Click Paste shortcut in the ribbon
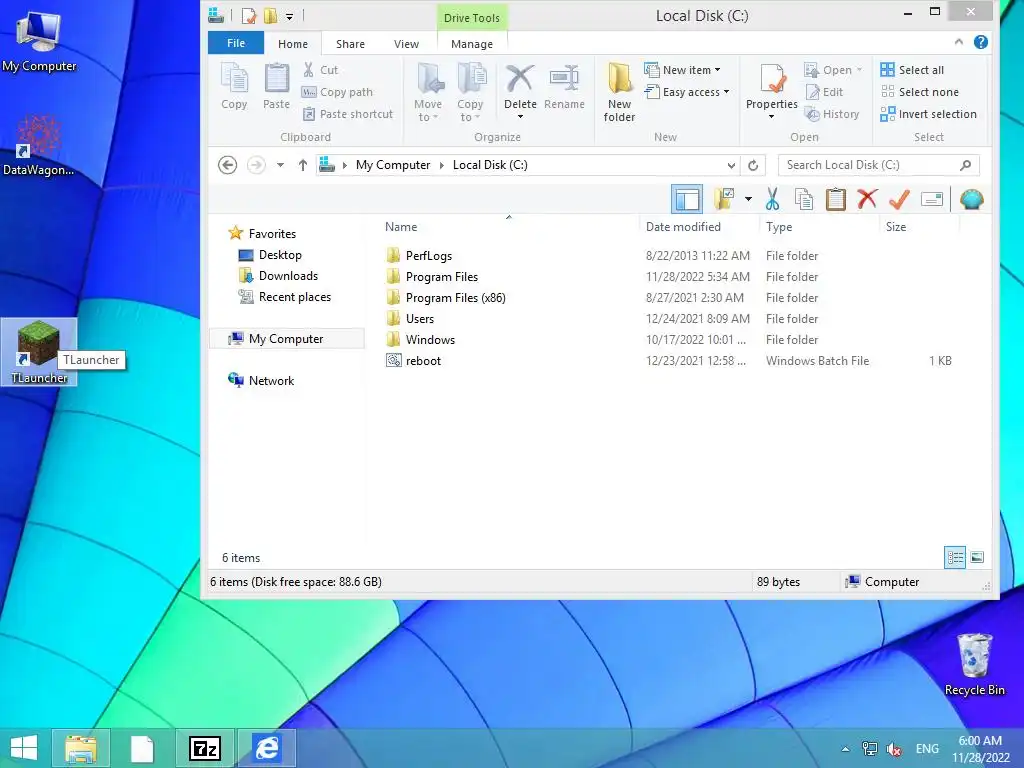Image resolution: width=1024 pixels, height=768 pixels. (x=347, y=114)
